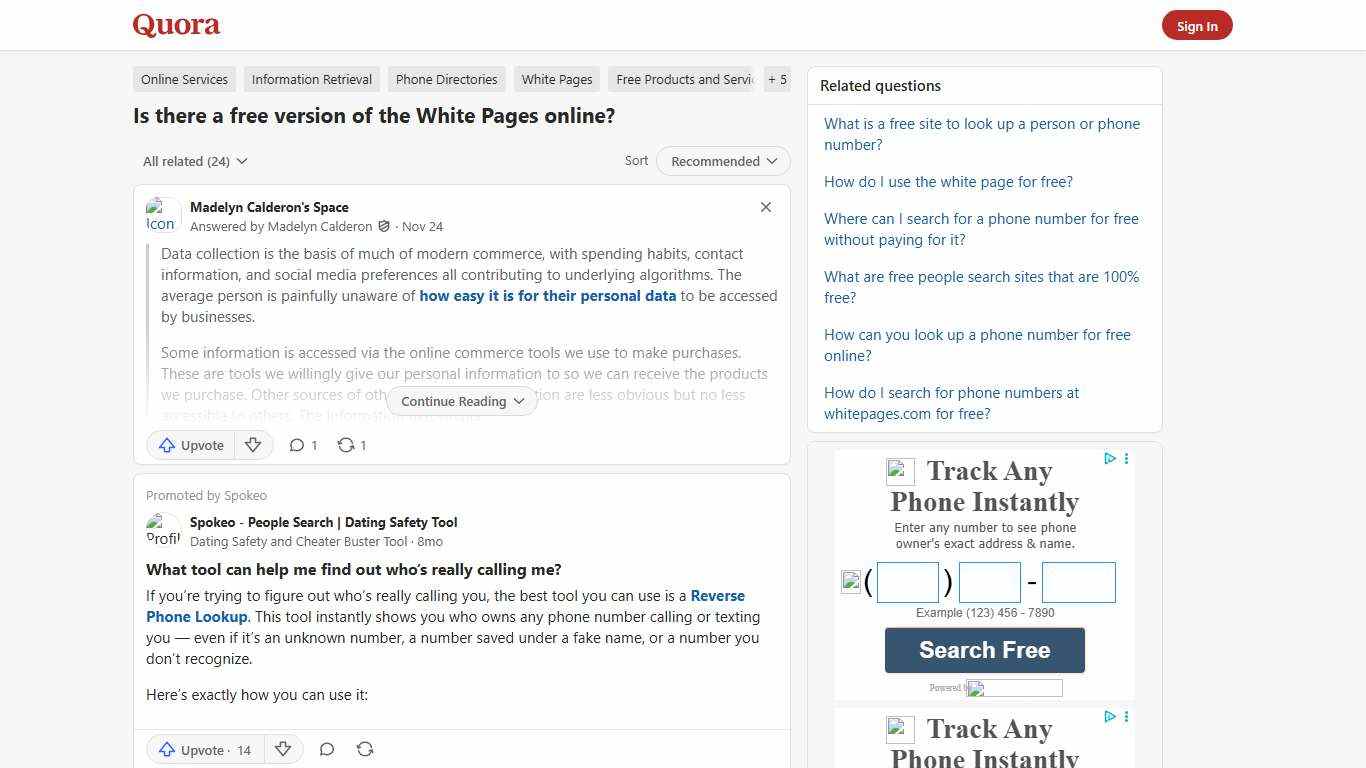Screen dimensions: 1366x768
Task: Share the Spokeo promoted post
Action: tap(365, 749)
